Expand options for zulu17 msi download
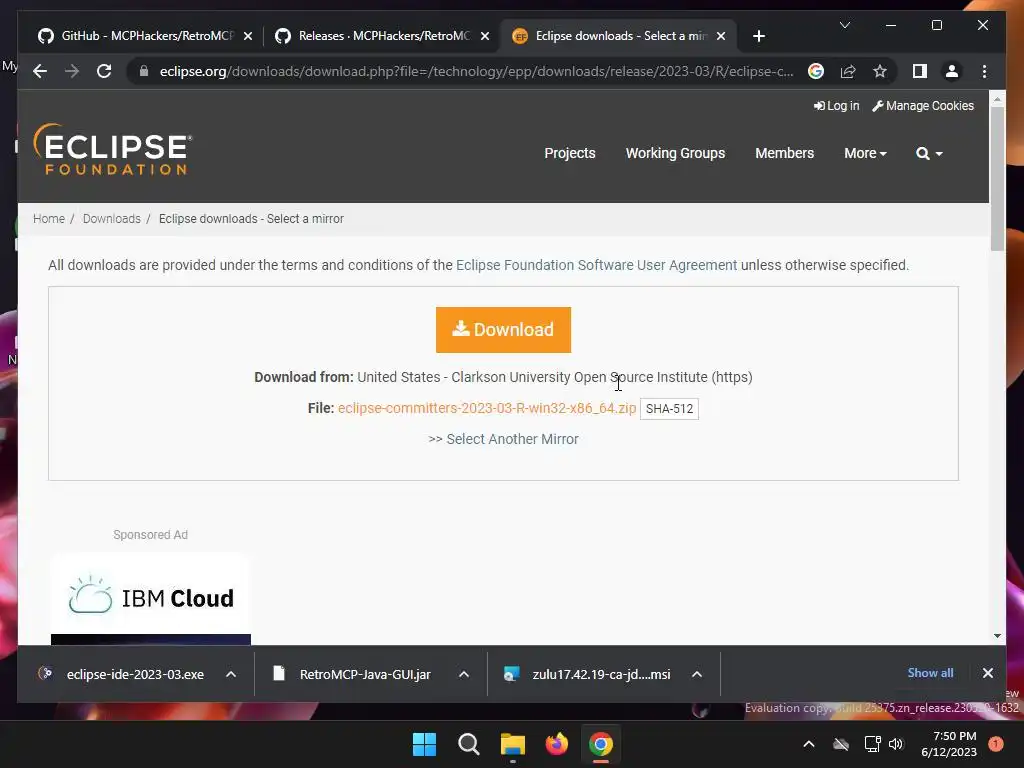 click(x=697, y=674)
